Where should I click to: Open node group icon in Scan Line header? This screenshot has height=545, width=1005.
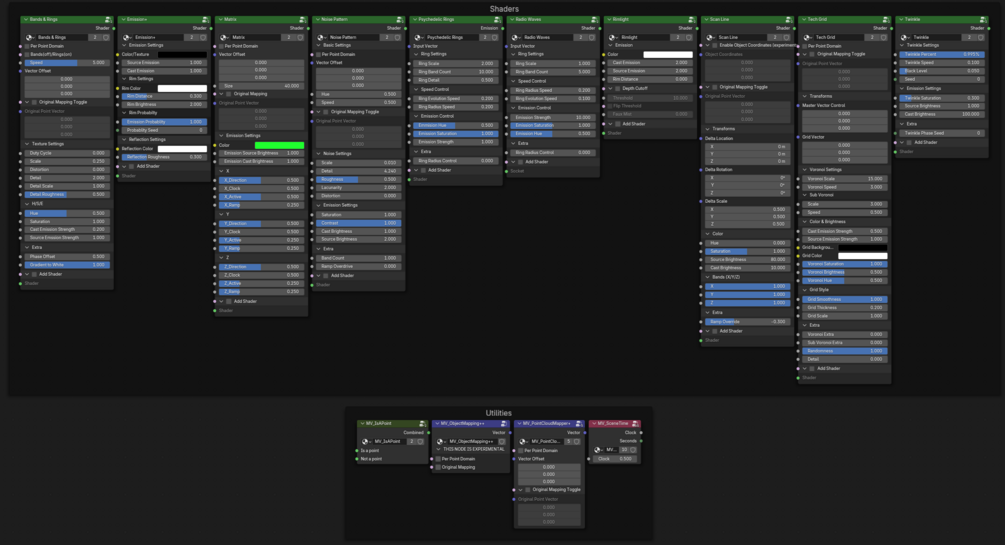tap(788, 20)
